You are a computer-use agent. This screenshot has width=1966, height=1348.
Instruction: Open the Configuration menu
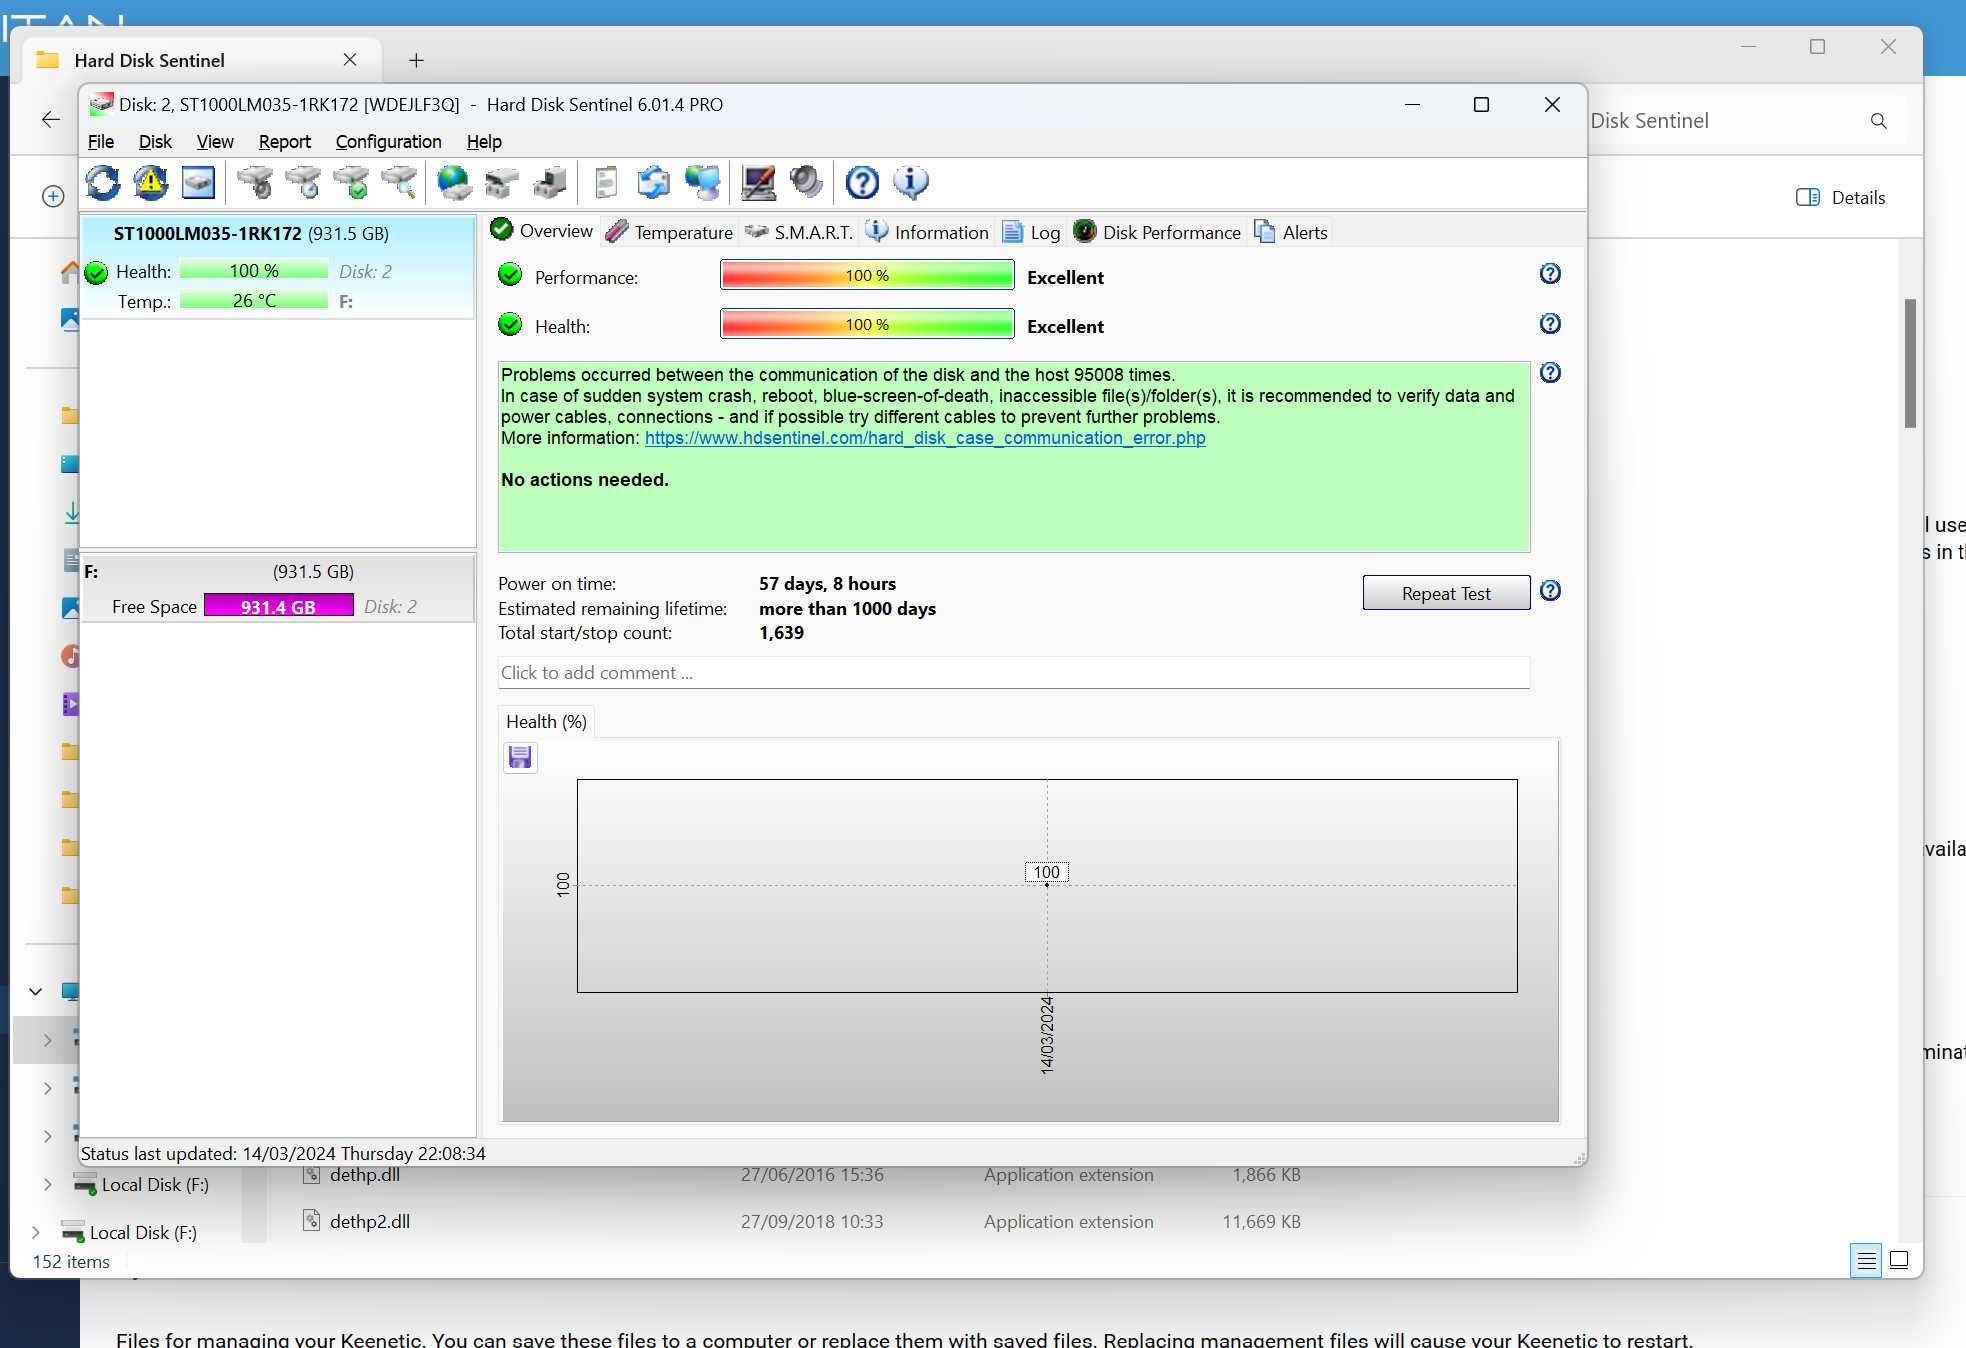coord(389,142)
